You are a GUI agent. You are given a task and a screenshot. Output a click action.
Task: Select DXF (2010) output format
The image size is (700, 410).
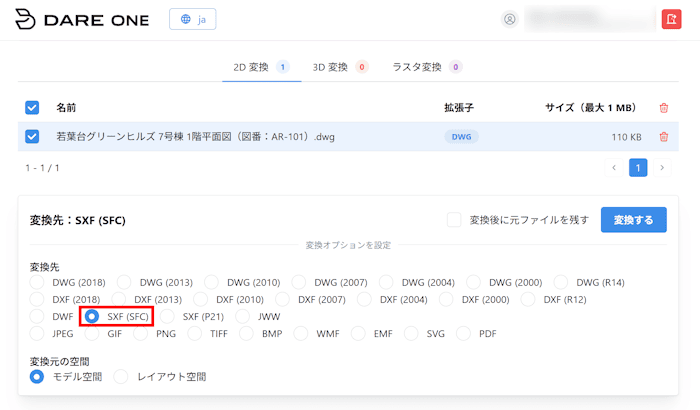tap(200, 299)
